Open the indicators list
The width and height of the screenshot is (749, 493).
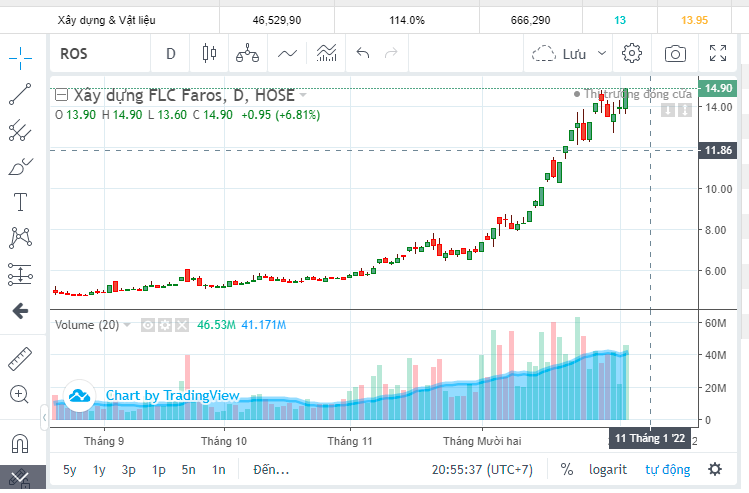327,54
